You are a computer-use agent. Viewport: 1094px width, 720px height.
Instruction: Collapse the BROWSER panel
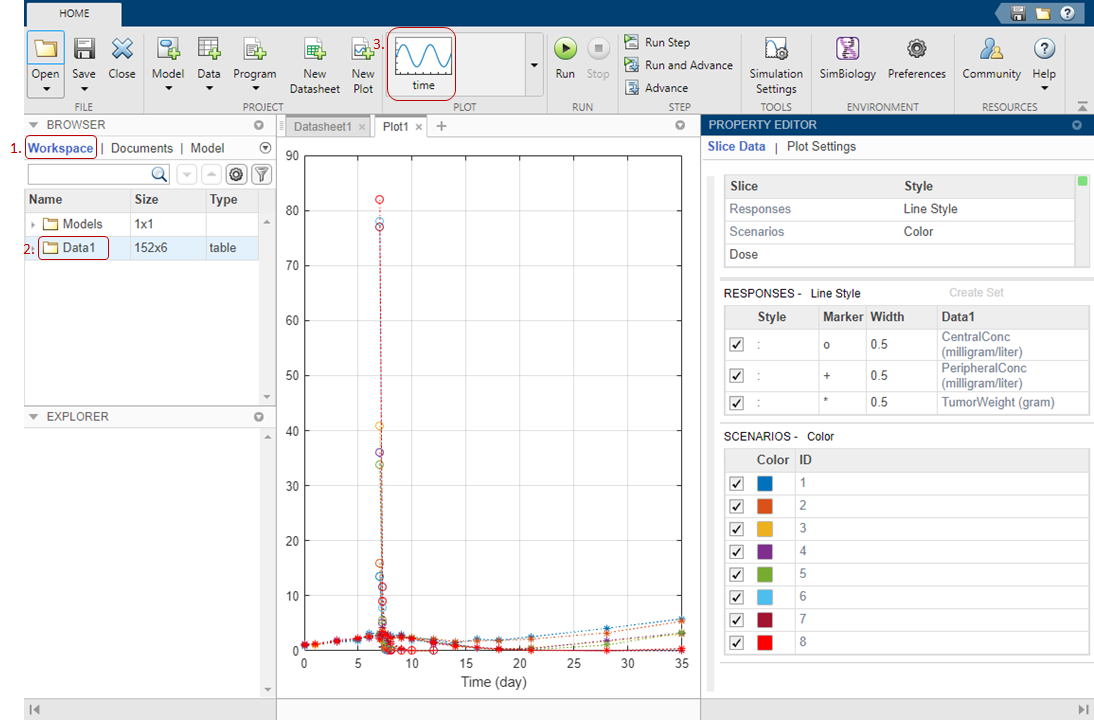click(x=33, y=125)
